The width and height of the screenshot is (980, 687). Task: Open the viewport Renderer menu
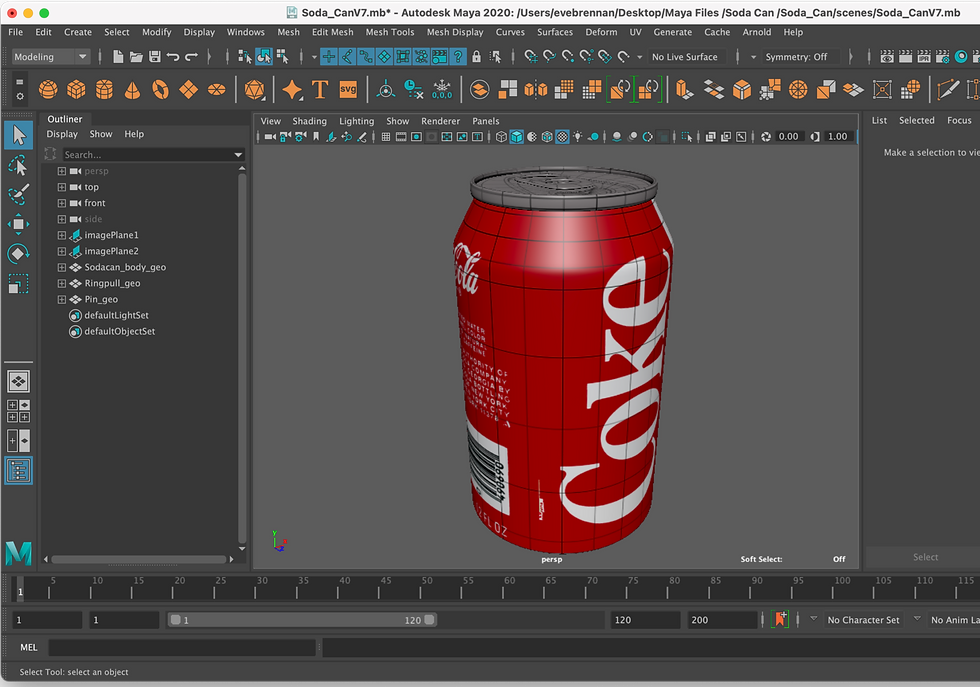coord(440,121)
